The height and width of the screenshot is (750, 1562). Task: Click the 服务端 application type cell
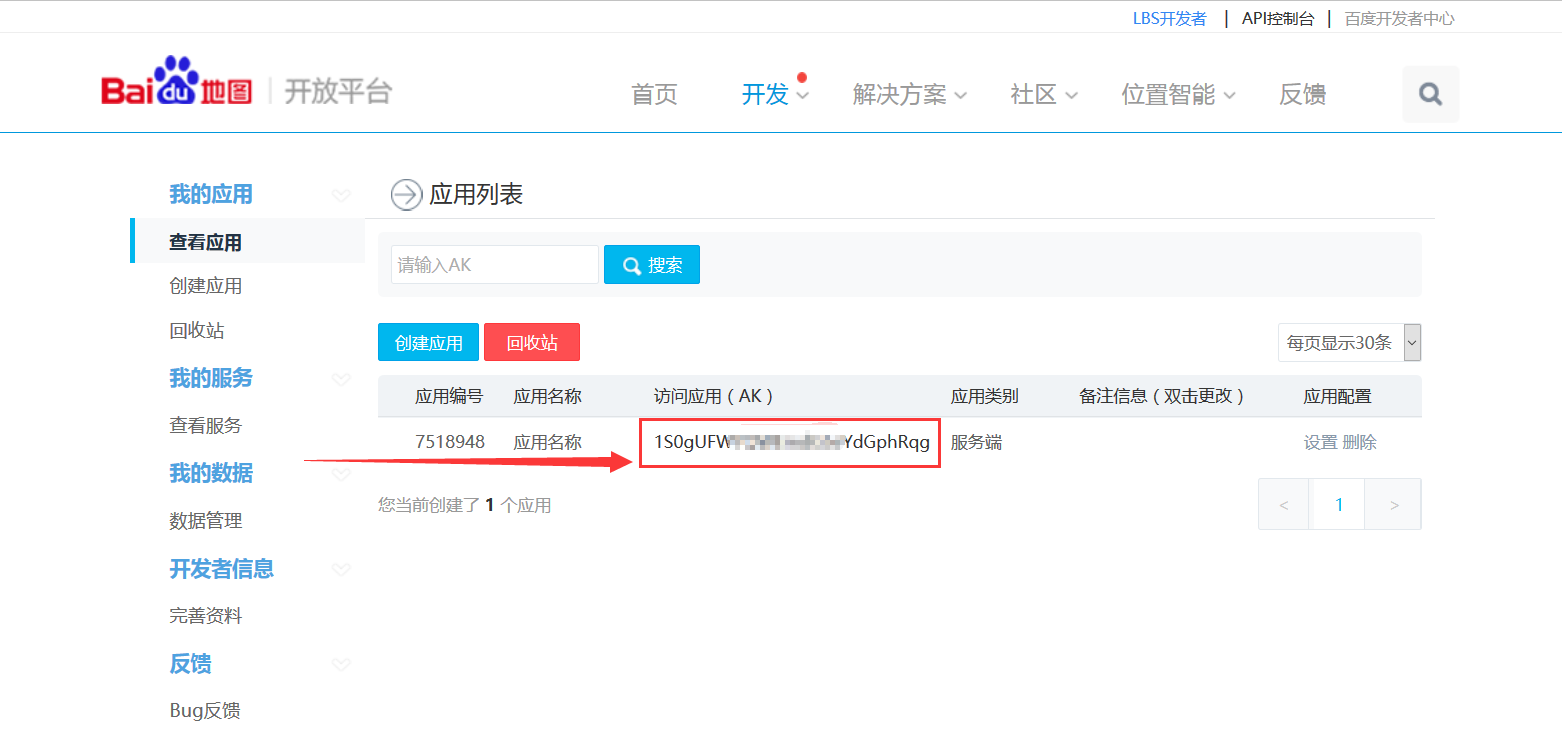[x=976, y=442]
